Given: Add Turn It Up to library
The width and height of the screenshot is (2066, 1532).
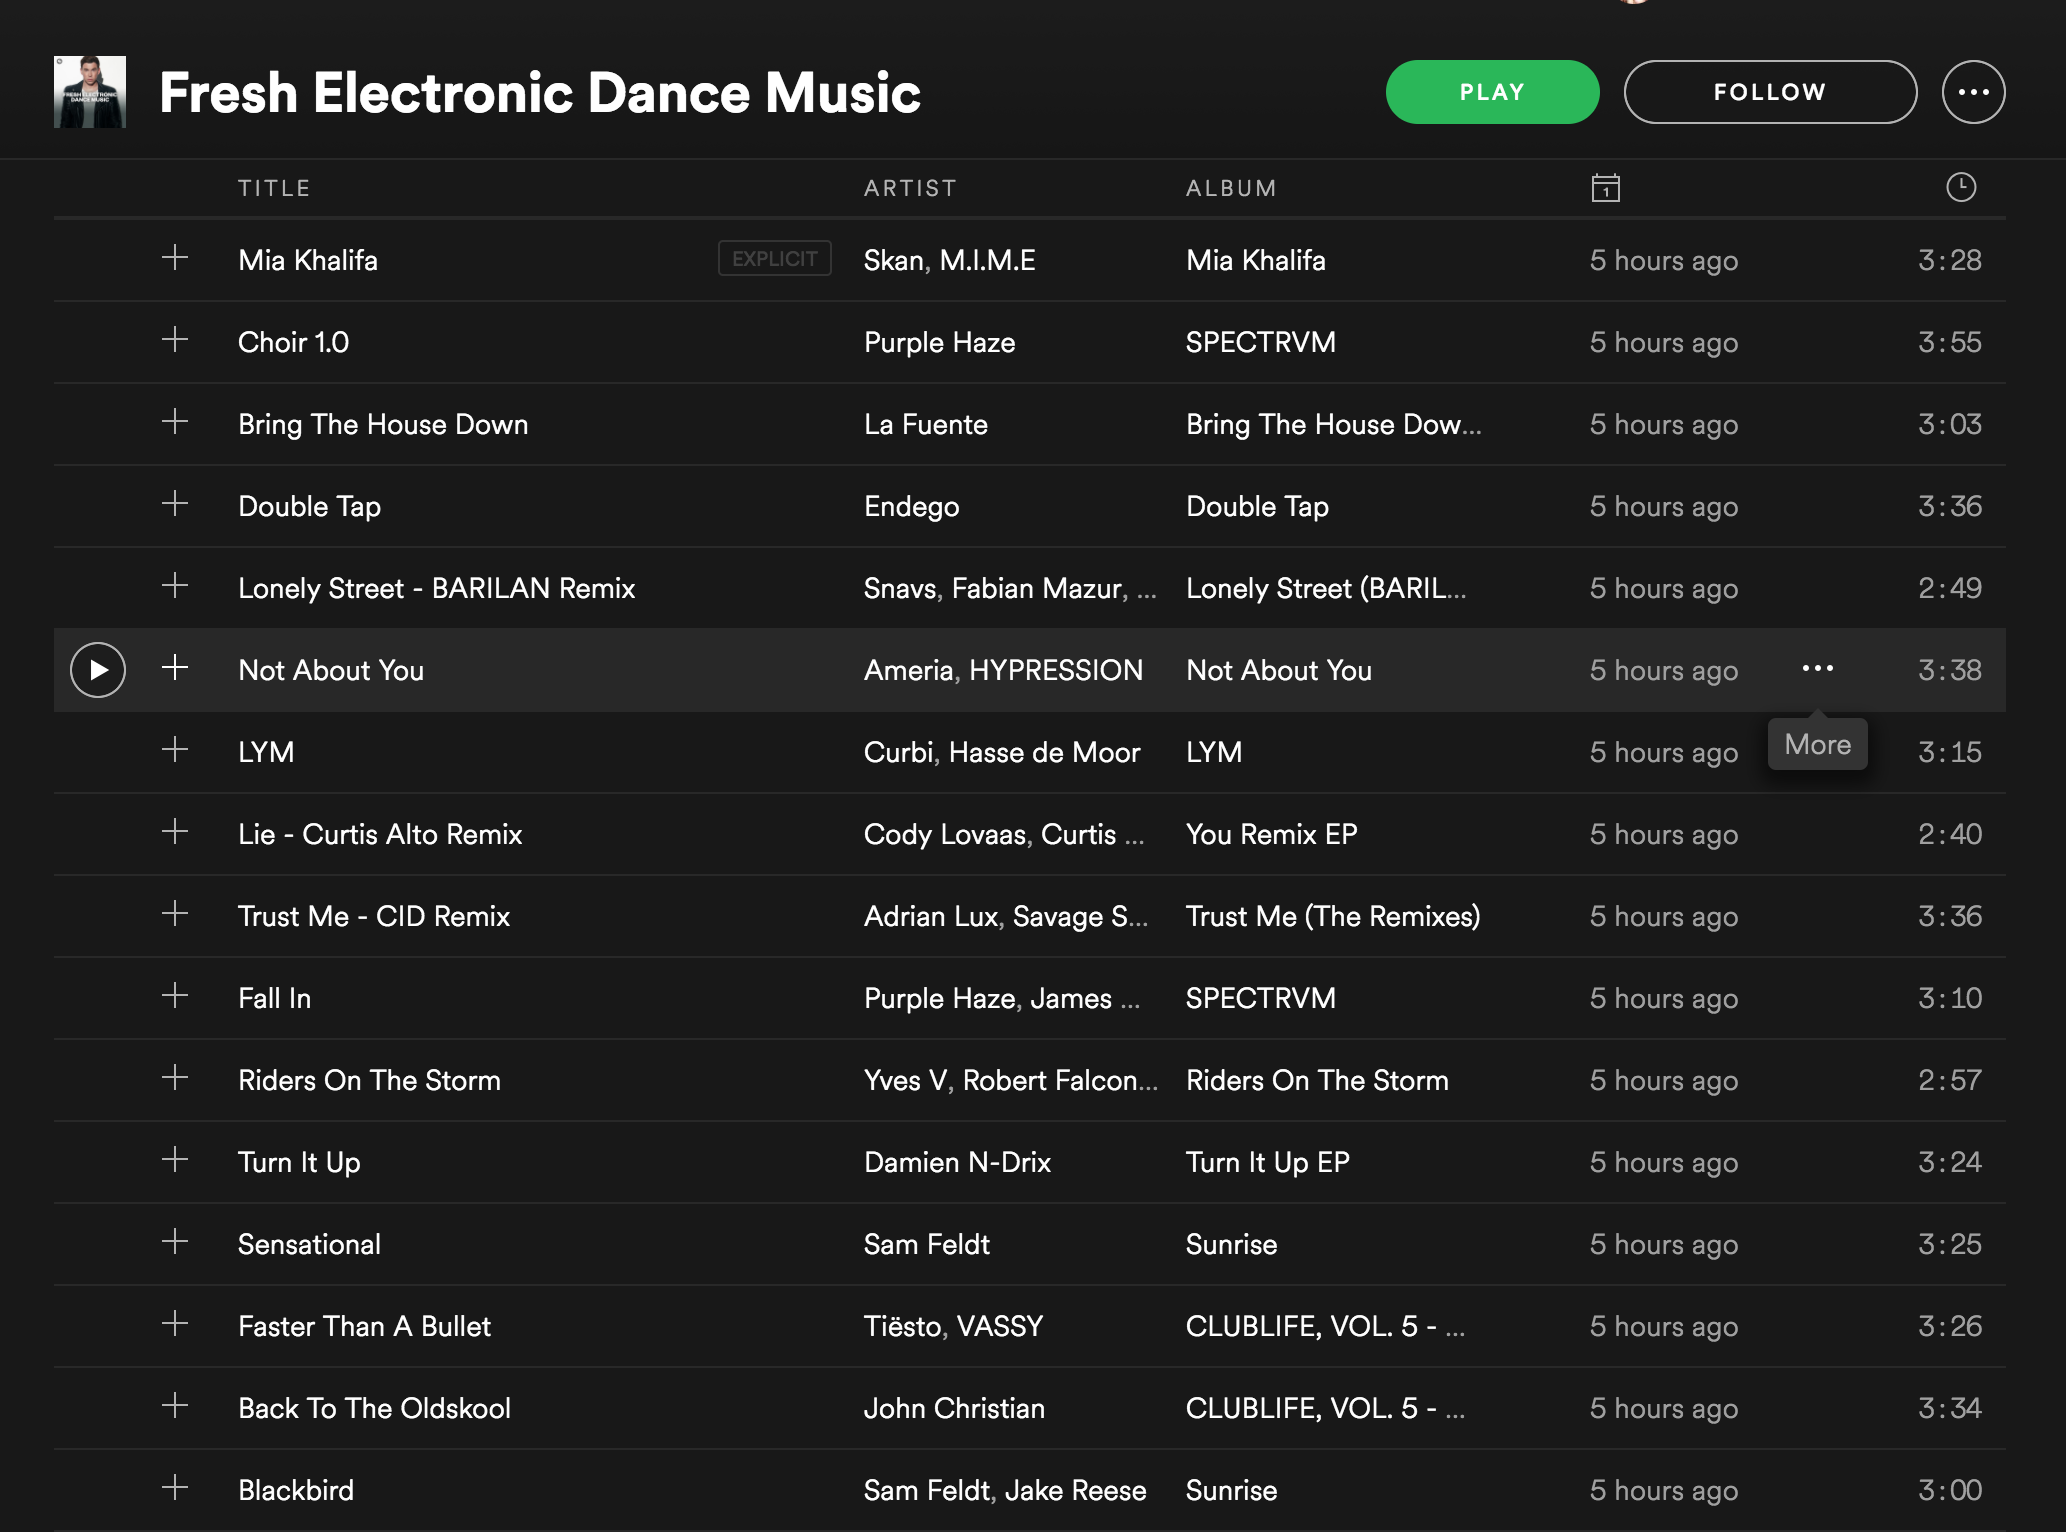Looking at the screenshot, I should pos(175,1160).
